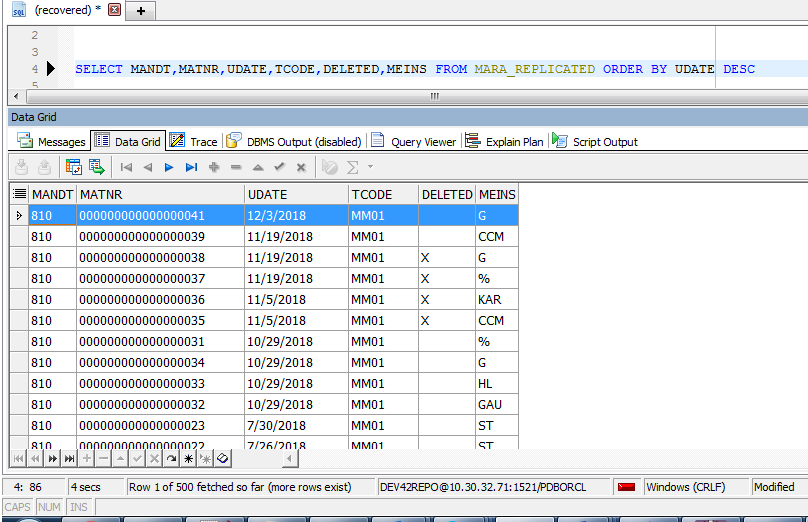Click the grid options icon with orange table
Screen dimensions: 808x522
(74, 167)
